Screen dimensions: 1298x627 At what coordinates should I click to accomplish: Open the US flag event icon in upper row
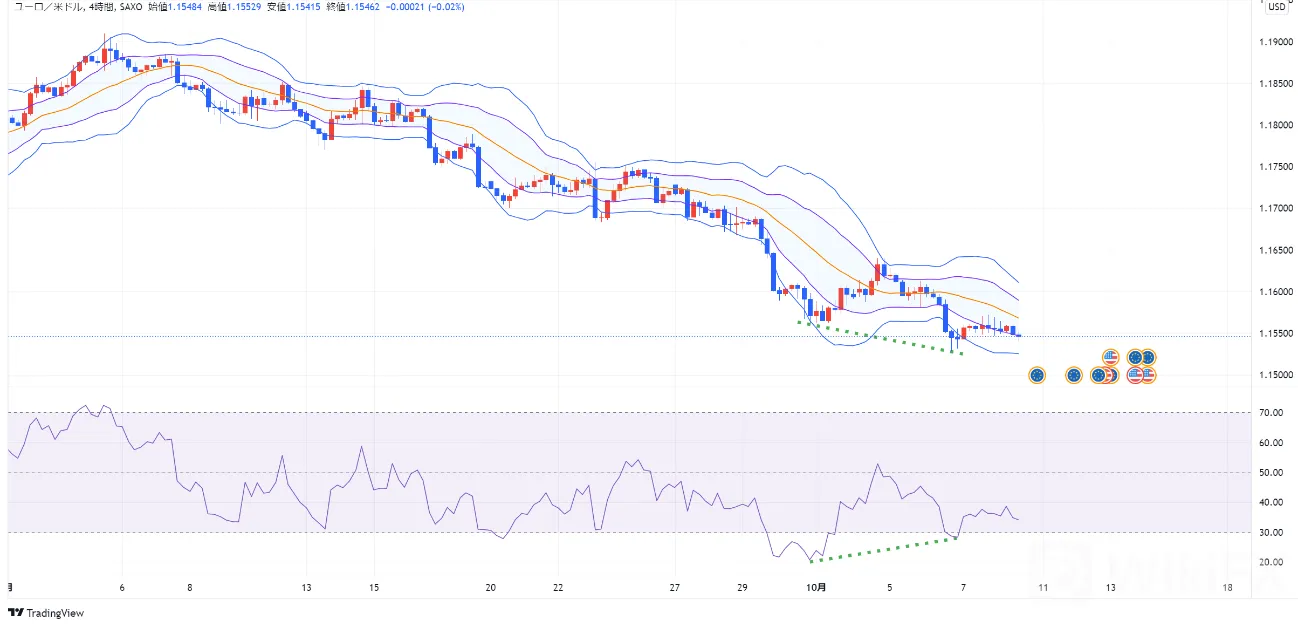point(1110,357)
